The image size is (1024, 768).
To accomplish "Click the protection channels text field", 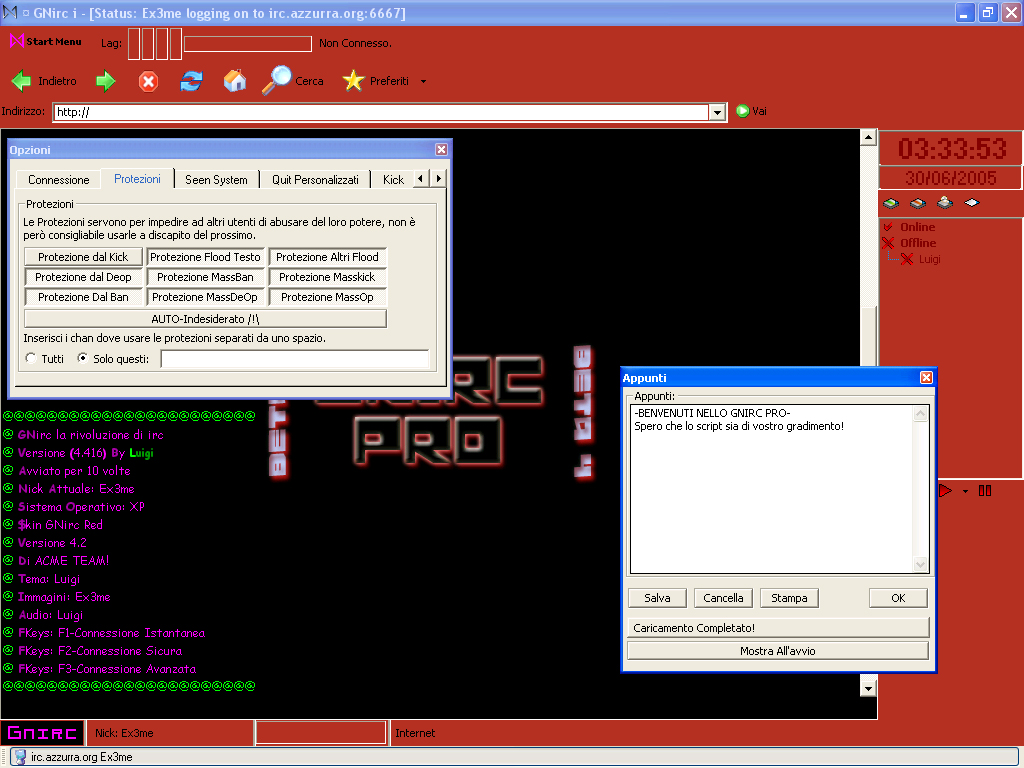I will (294, 359).
